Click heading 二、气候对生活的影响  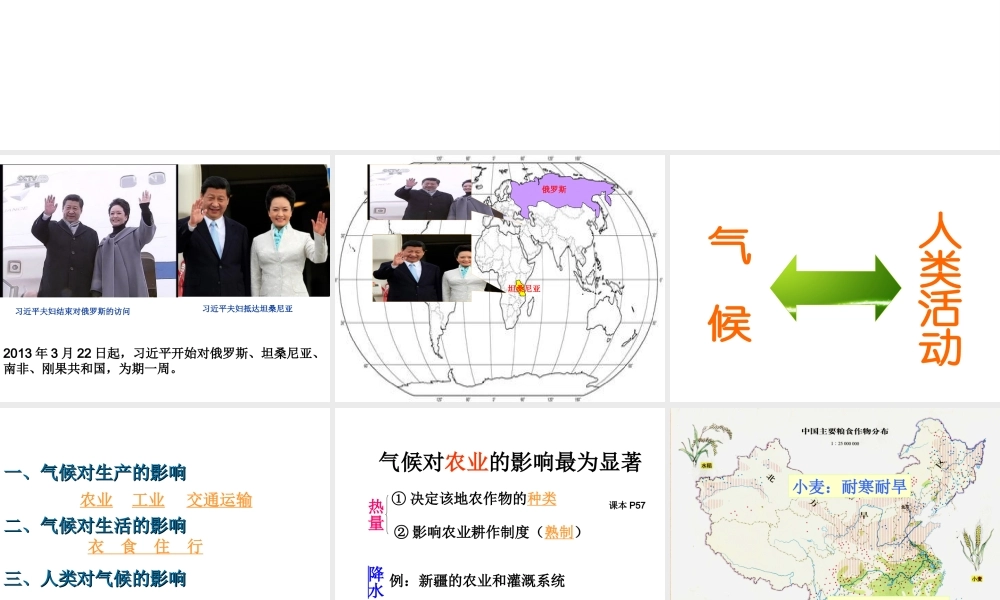[x=95, y=526]
